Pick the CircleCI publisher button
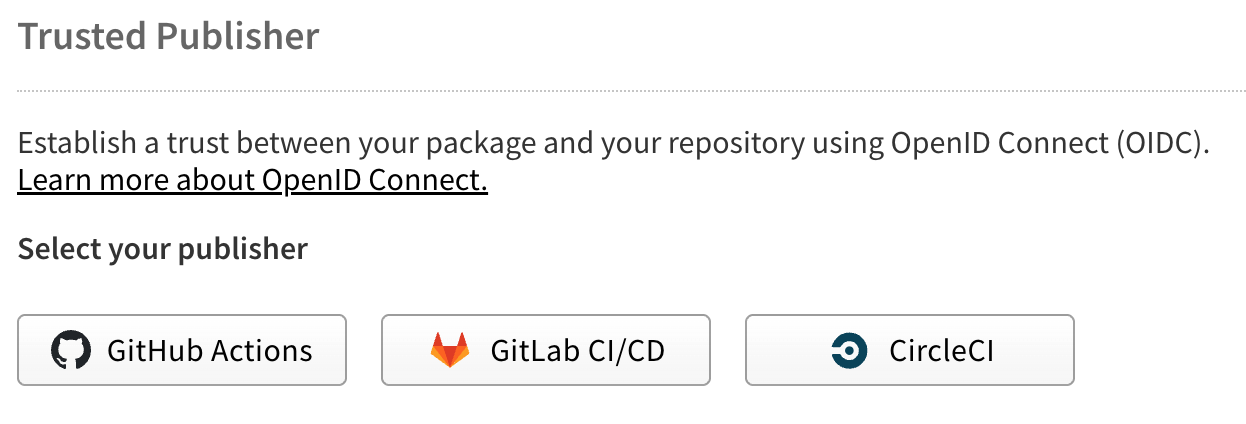 (909, 350)
